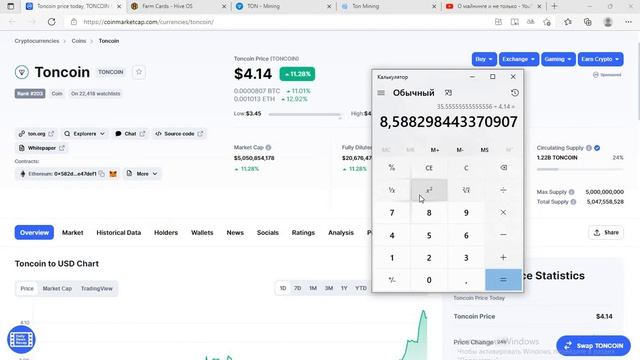This screenshot has height=360, width=640.
Task: Open calculator history icon
Action: [x=515, y=93]
